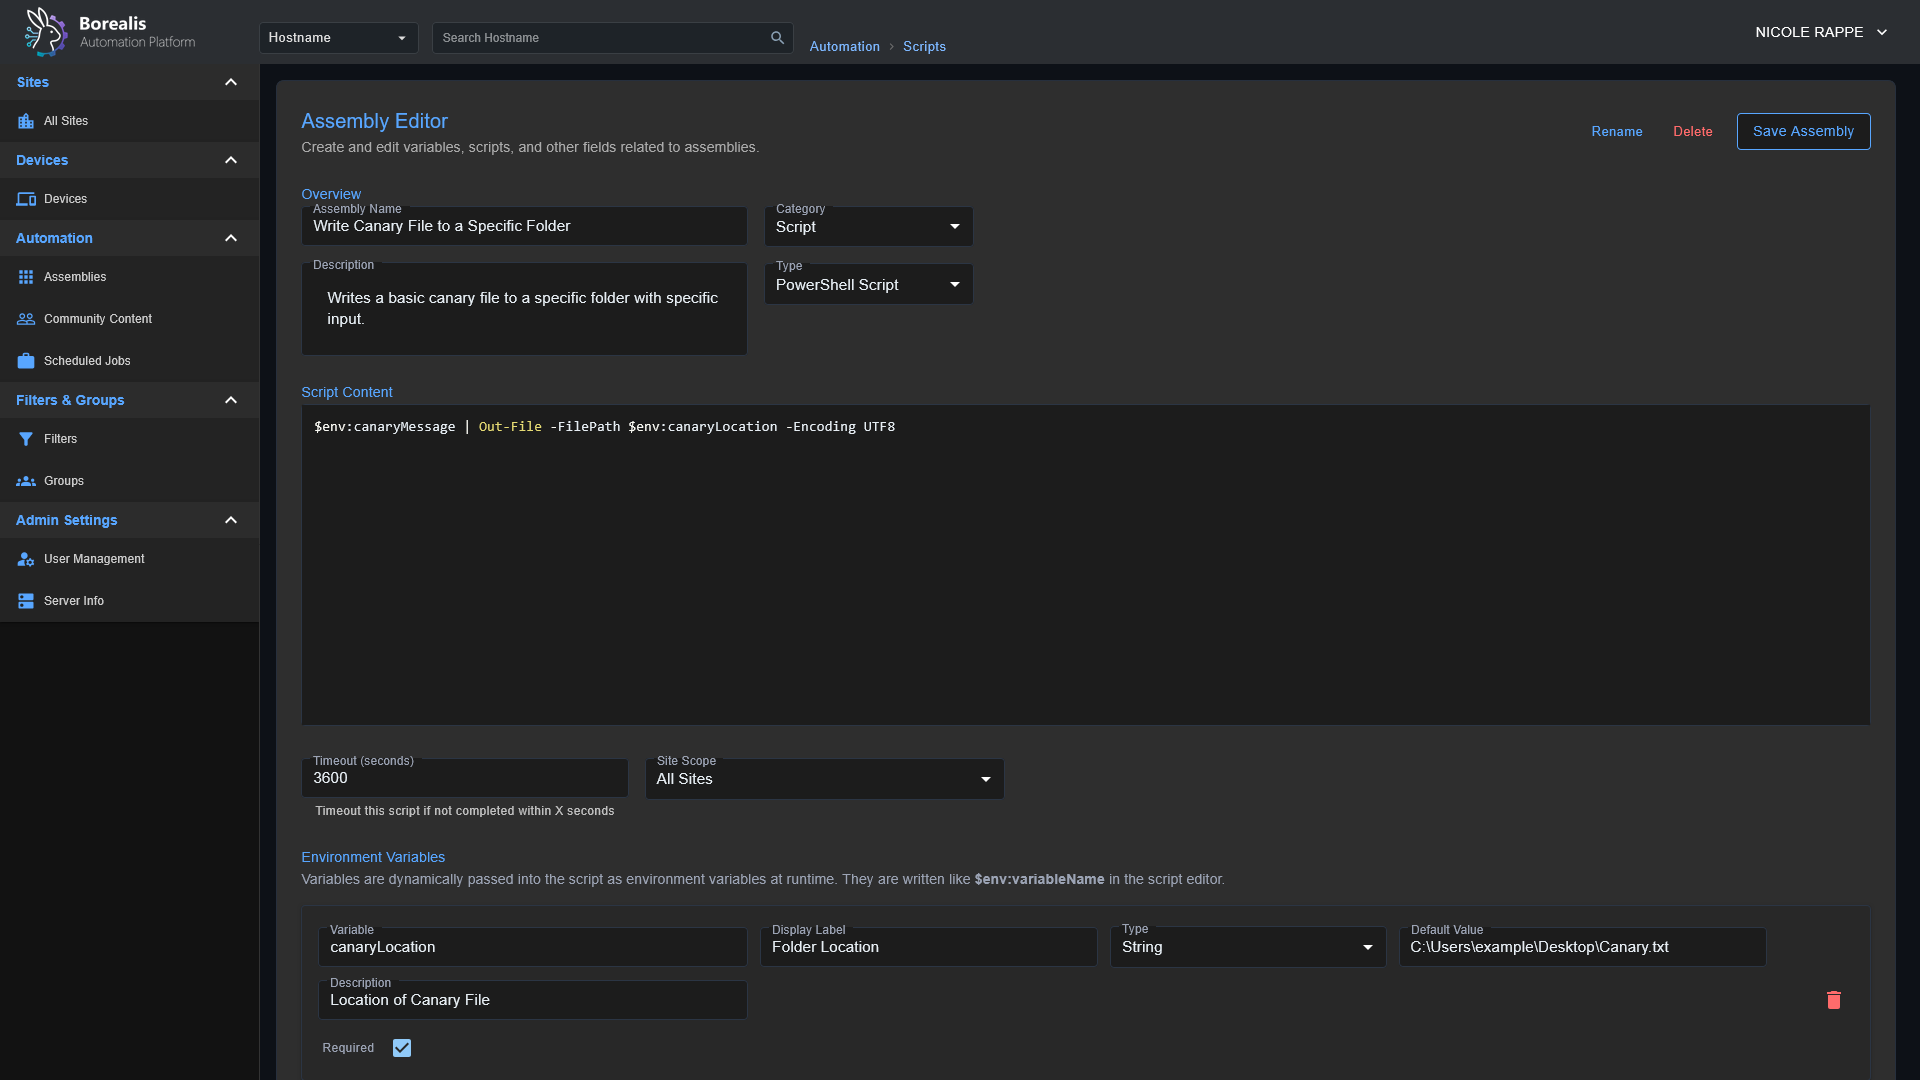Open Groups under Filters & Groups
1920x1080 pixels.
64,480
